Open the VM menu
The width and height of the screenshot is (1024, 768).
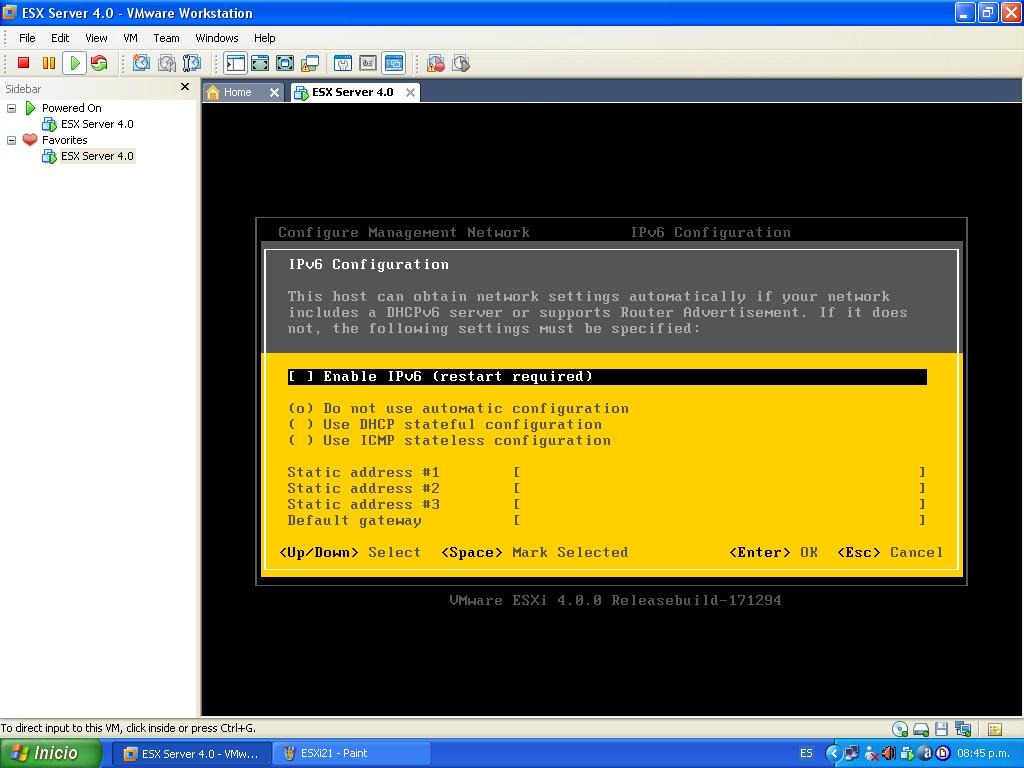(x=130, y=38)
